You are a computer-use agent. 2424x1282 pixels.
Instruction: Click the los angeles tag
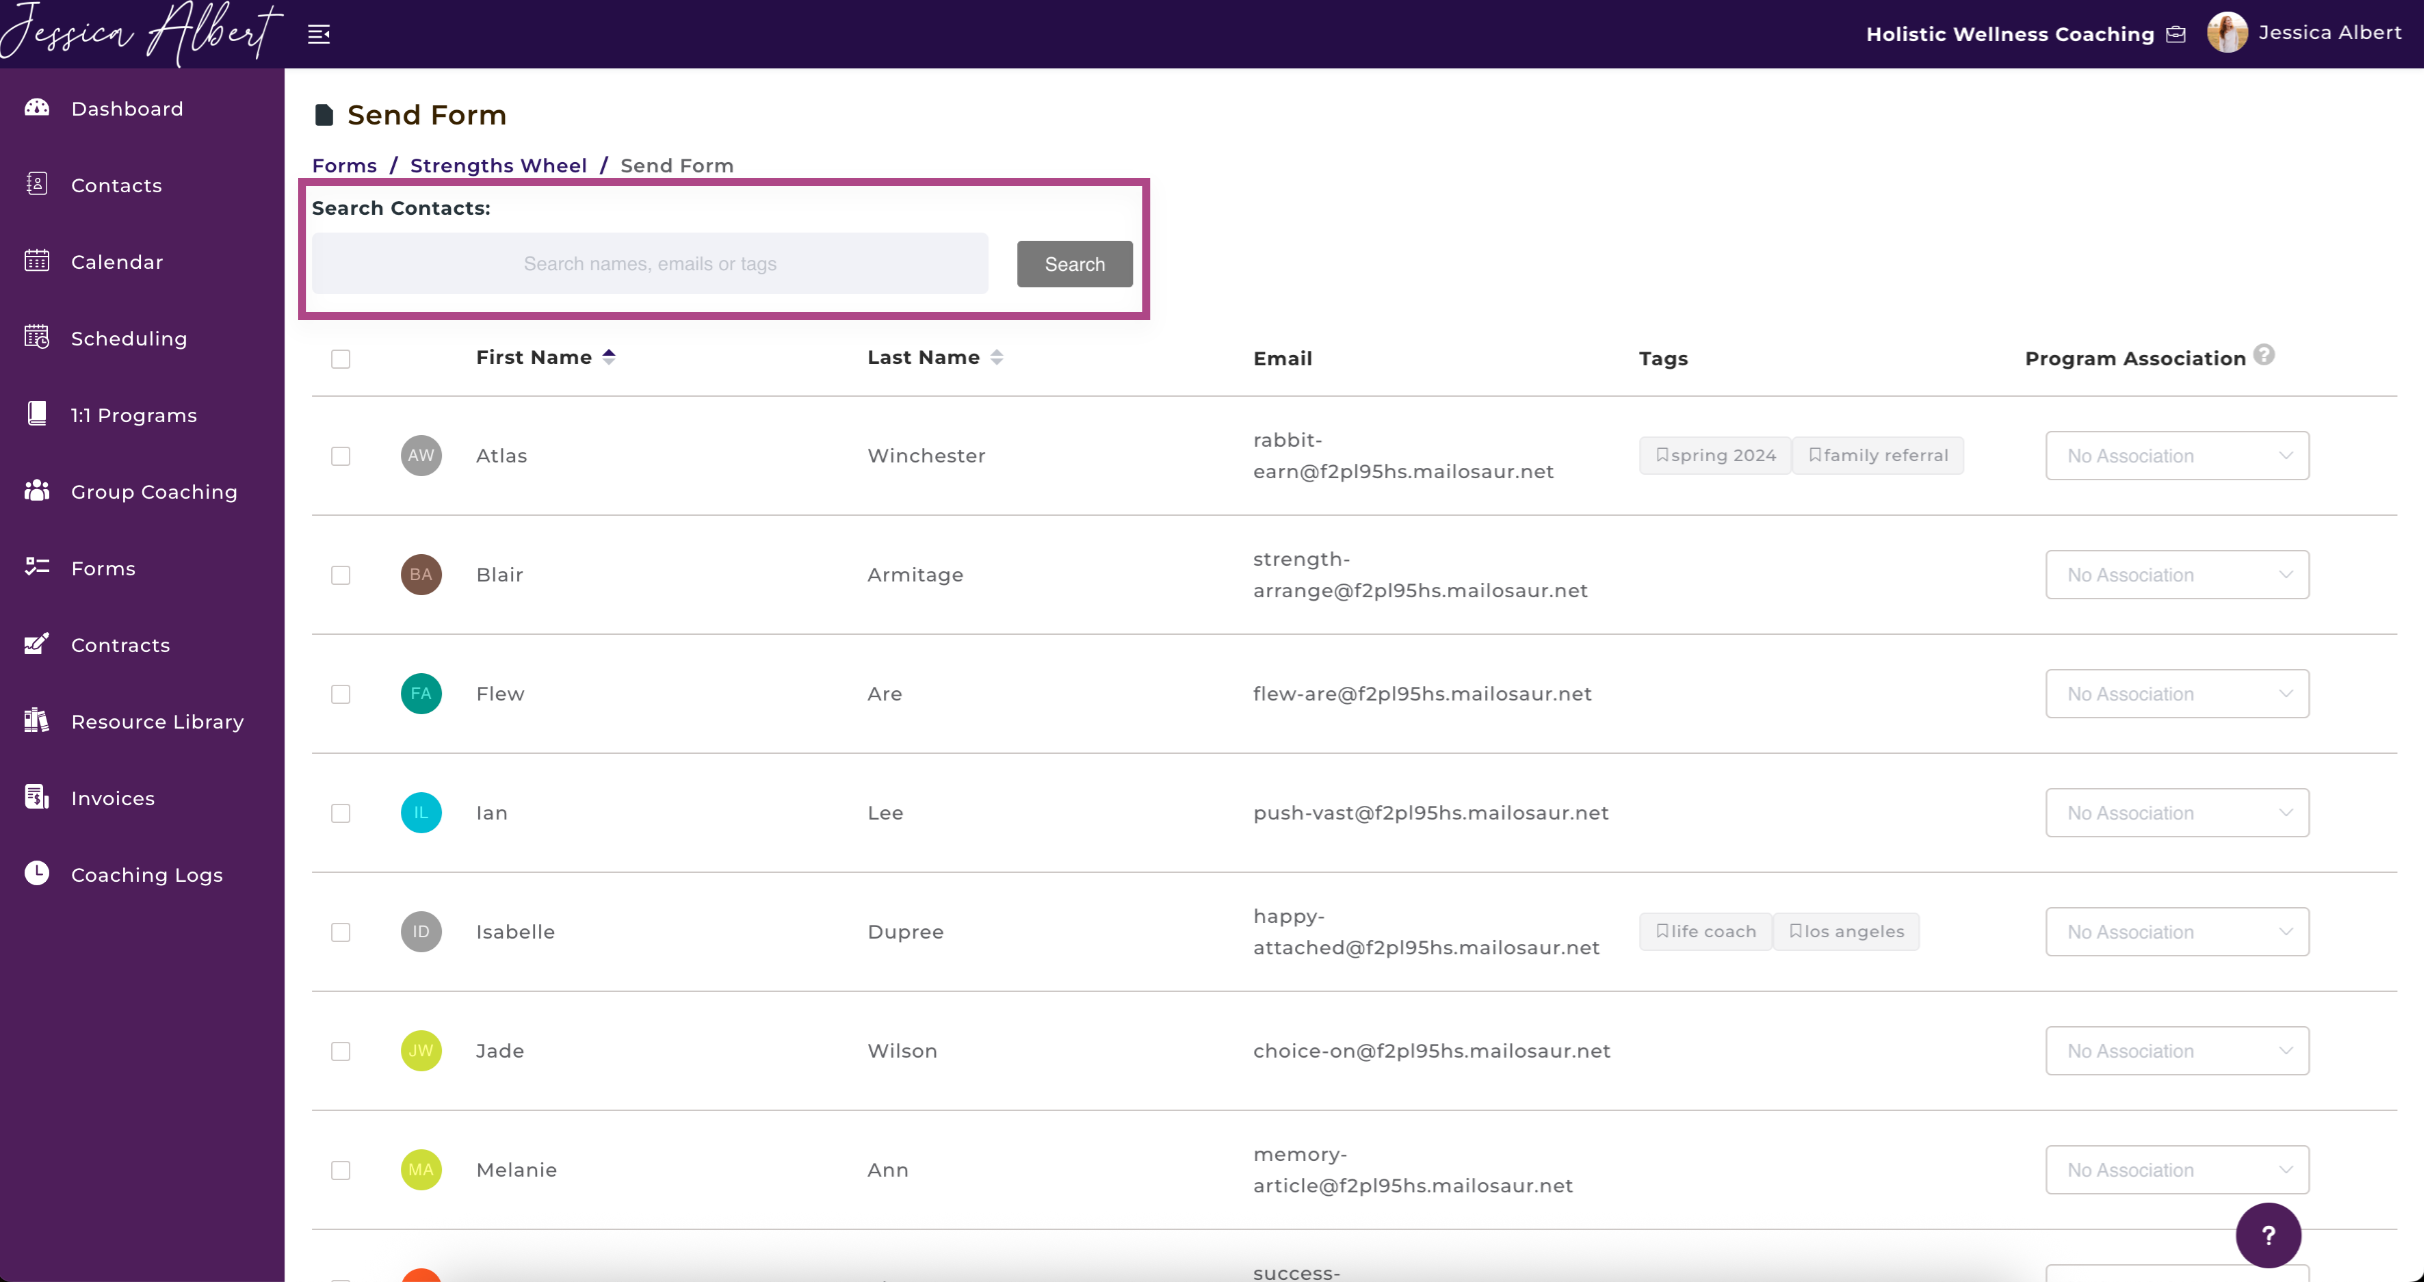pyautogui.click(x=1846, y=931)
